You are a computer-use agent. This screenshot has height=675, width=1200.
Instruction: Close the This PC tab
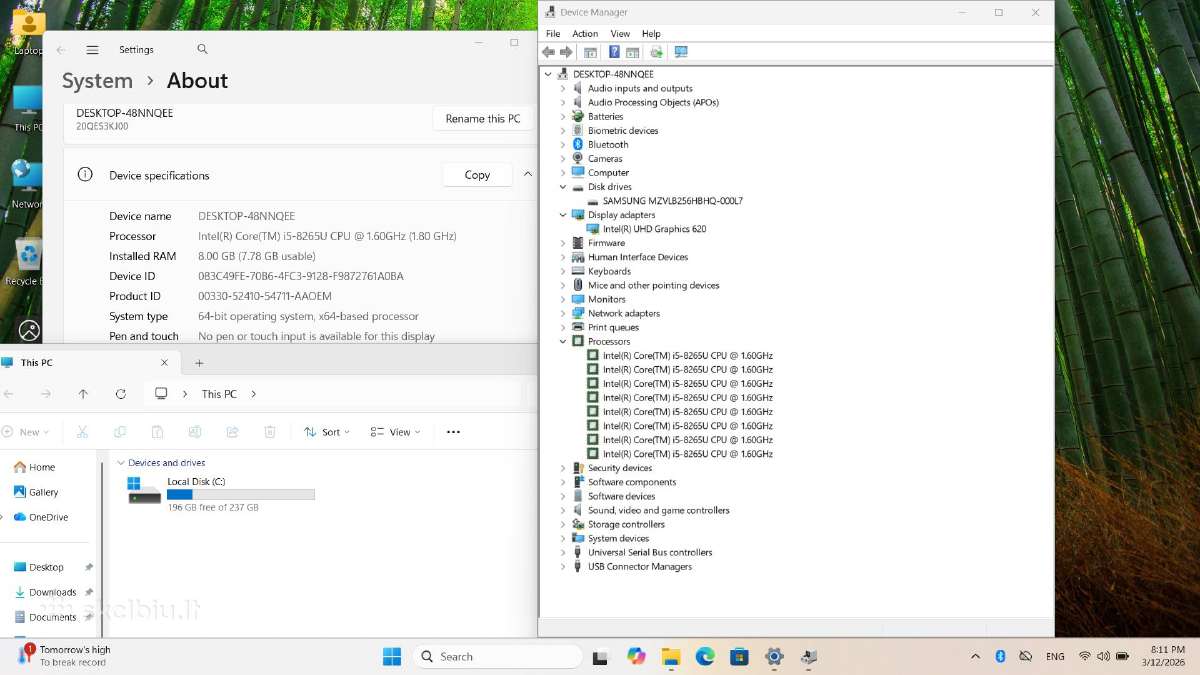pos(165,362)
